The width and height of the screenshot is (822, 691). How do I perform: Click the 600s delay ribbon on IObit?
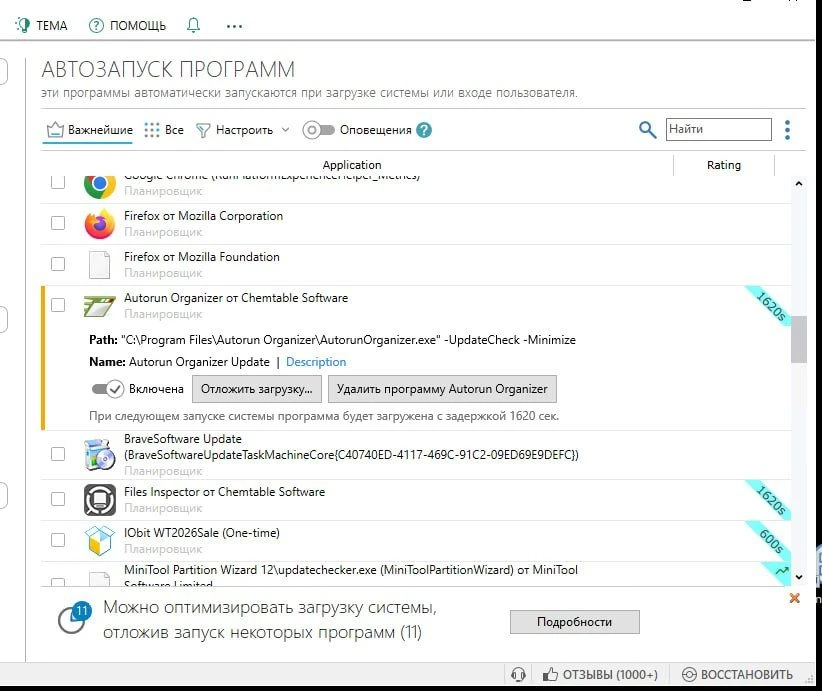point(772,541)
